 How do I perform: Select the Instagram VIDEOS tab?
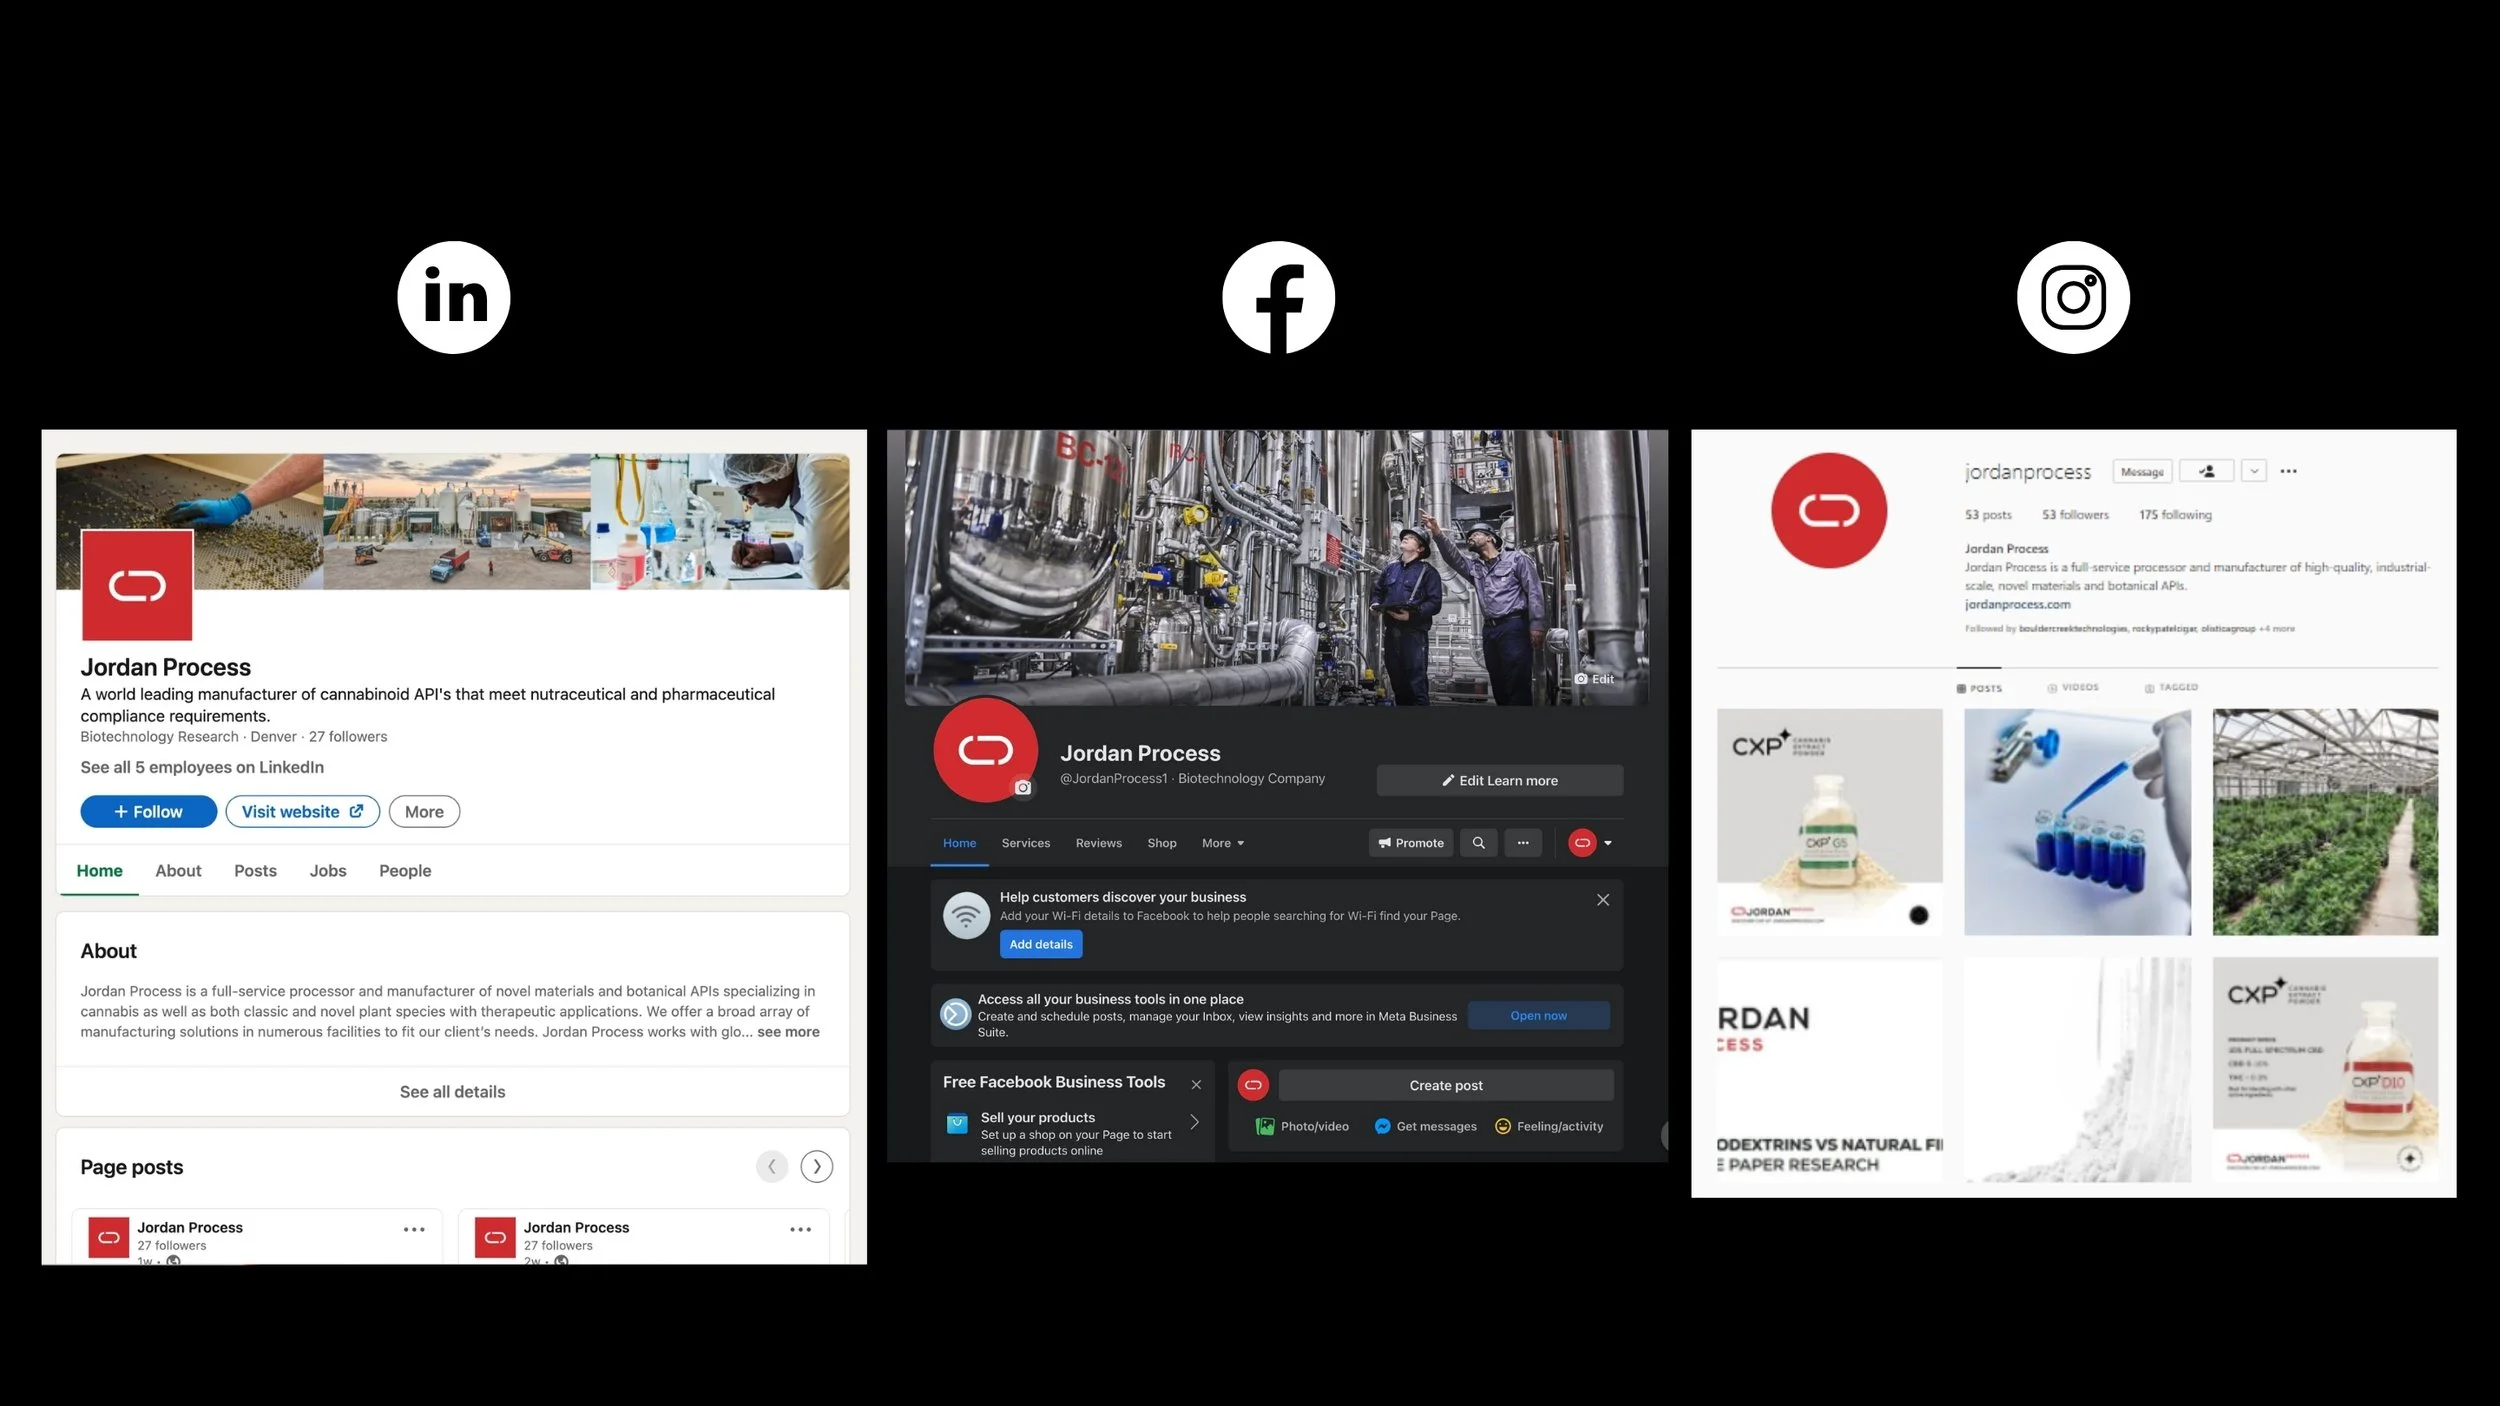pos(2073,688)
